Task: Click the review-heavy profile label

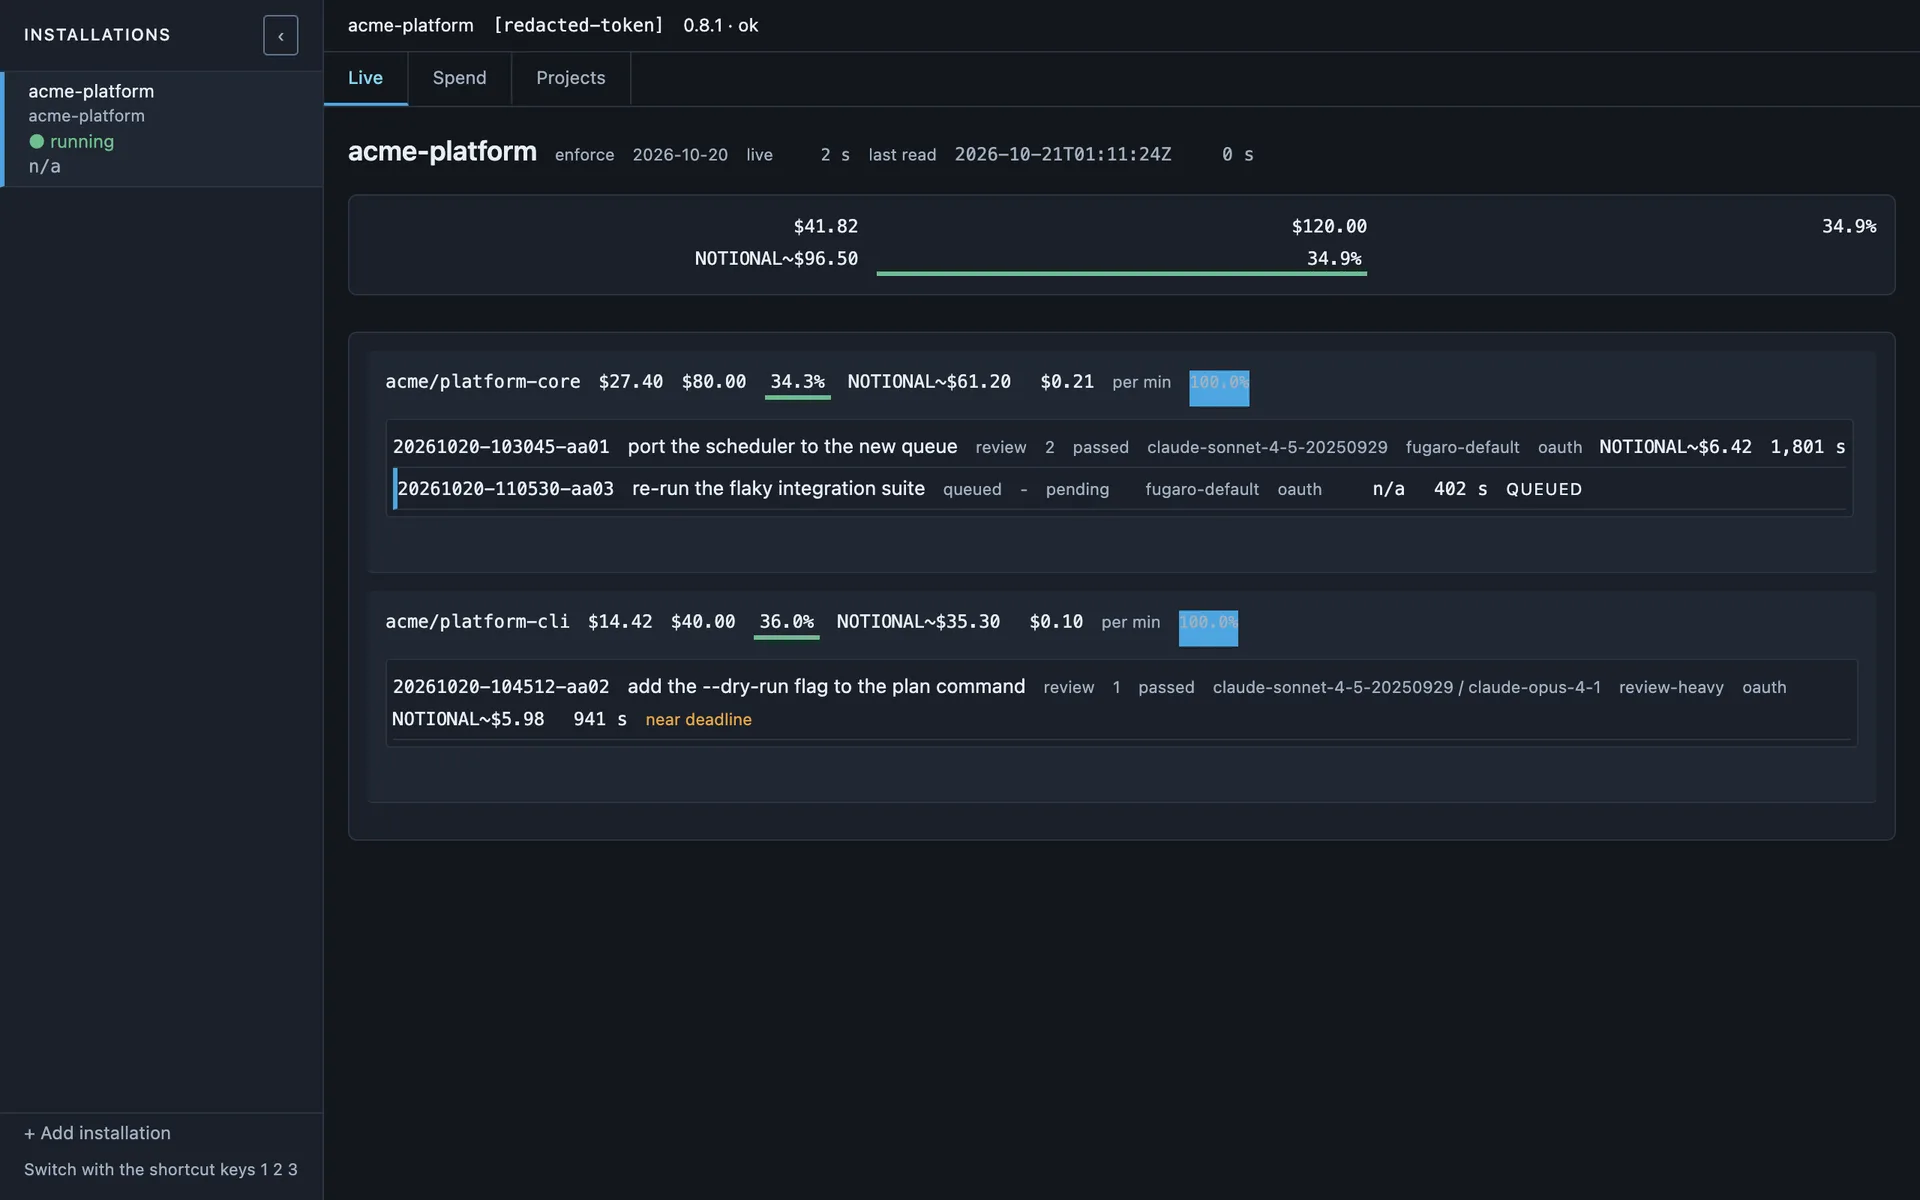Action: (x=1671, y=688)
